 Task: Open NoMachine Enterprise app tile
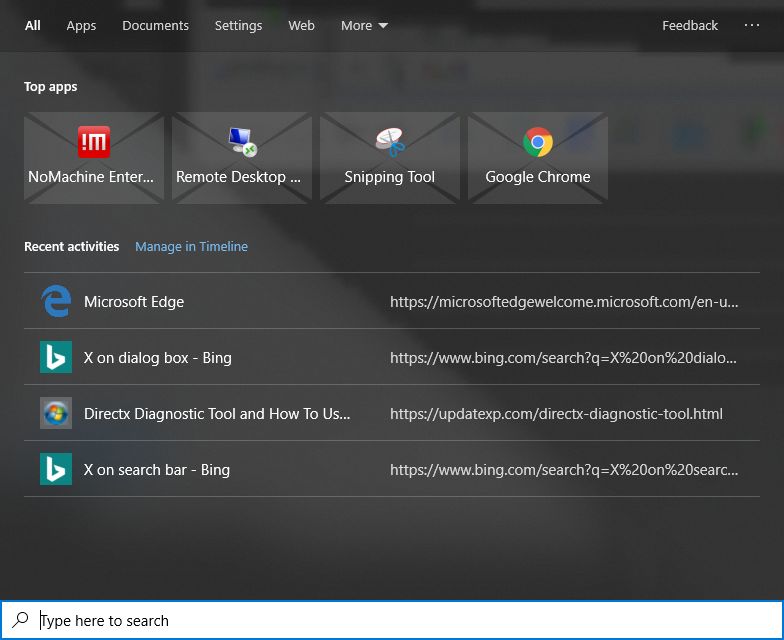[93, 158]
